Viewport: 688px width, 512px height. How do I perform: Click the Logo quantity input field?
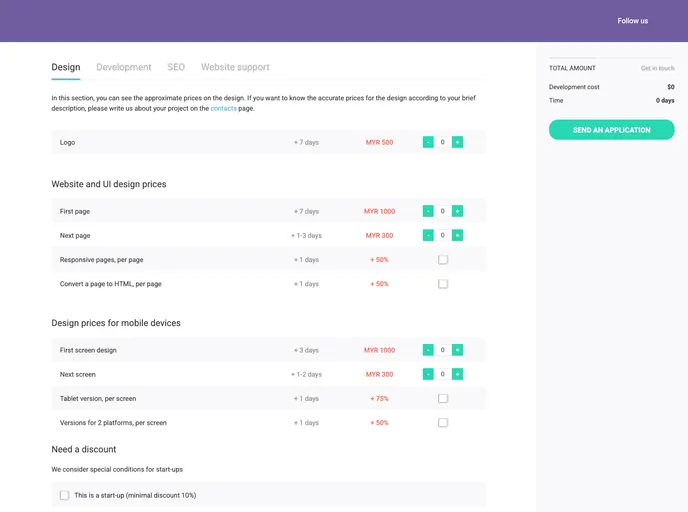pos(442,142)
